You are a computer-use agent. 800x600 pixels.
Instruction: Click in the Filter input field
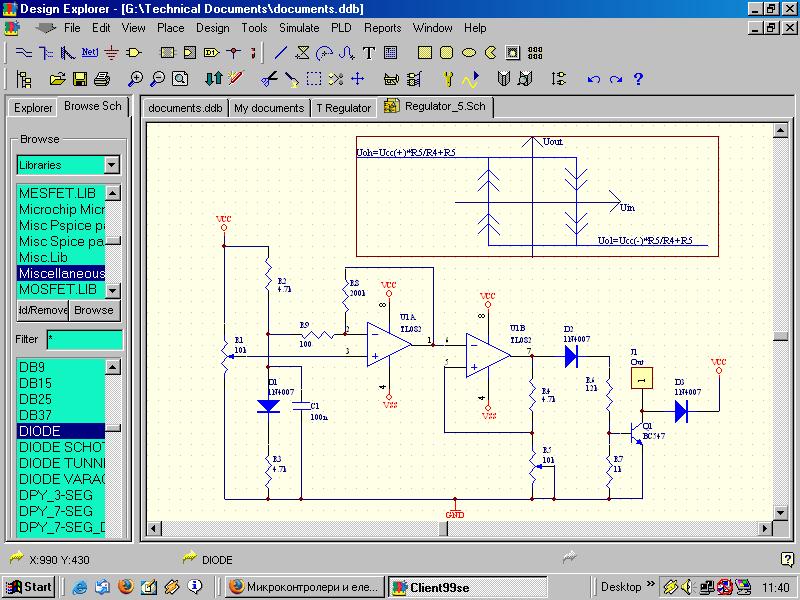click(85, 340)
